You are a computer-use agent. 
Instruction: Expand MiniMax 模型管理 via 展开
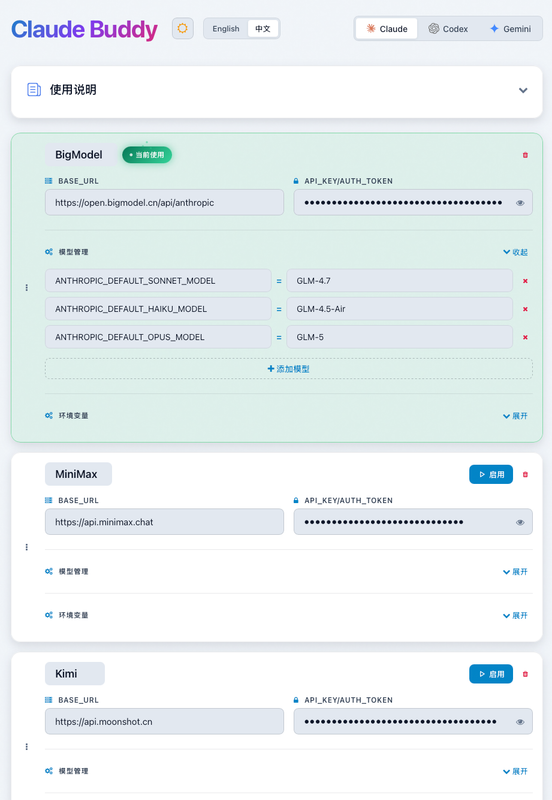[x=515, y=572]
